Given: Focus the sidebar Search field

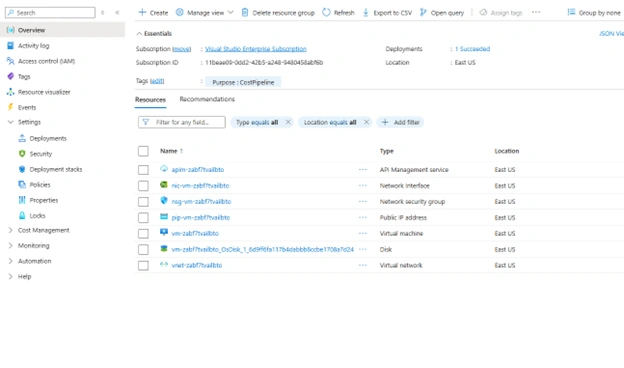Looking at the screenshot, I should [50, 13].
